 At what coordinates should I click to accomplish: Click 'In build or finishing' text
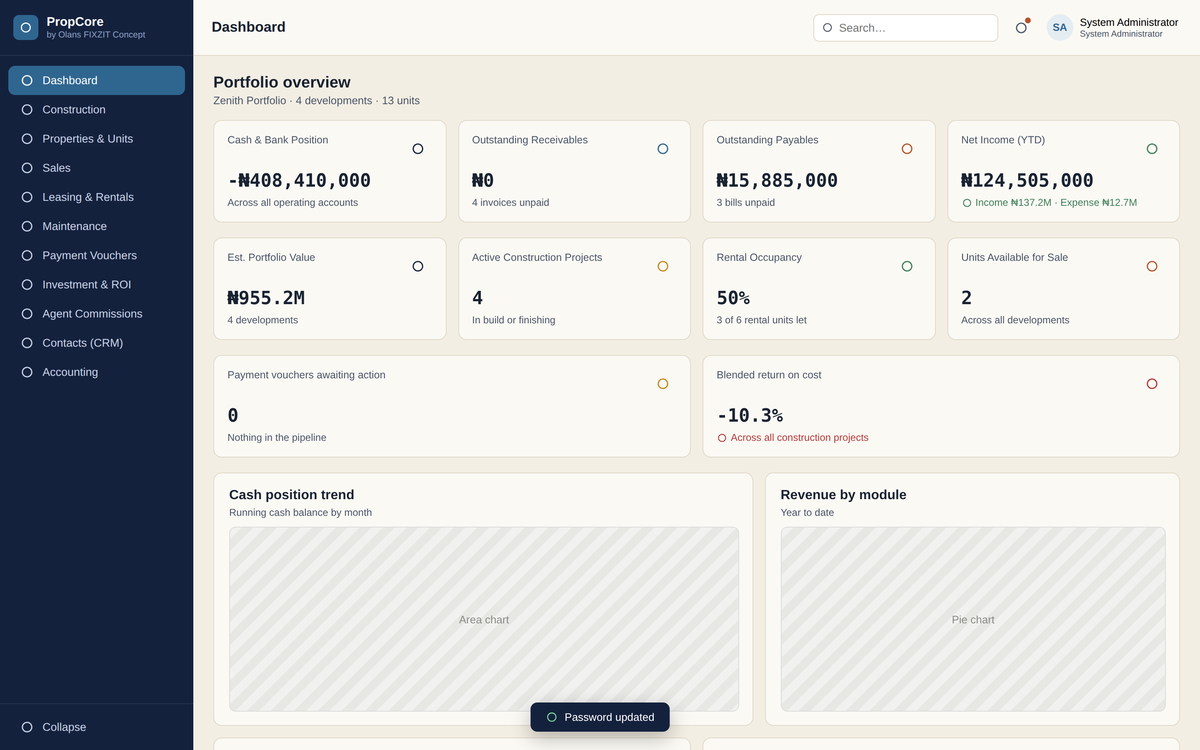(514, 320)
